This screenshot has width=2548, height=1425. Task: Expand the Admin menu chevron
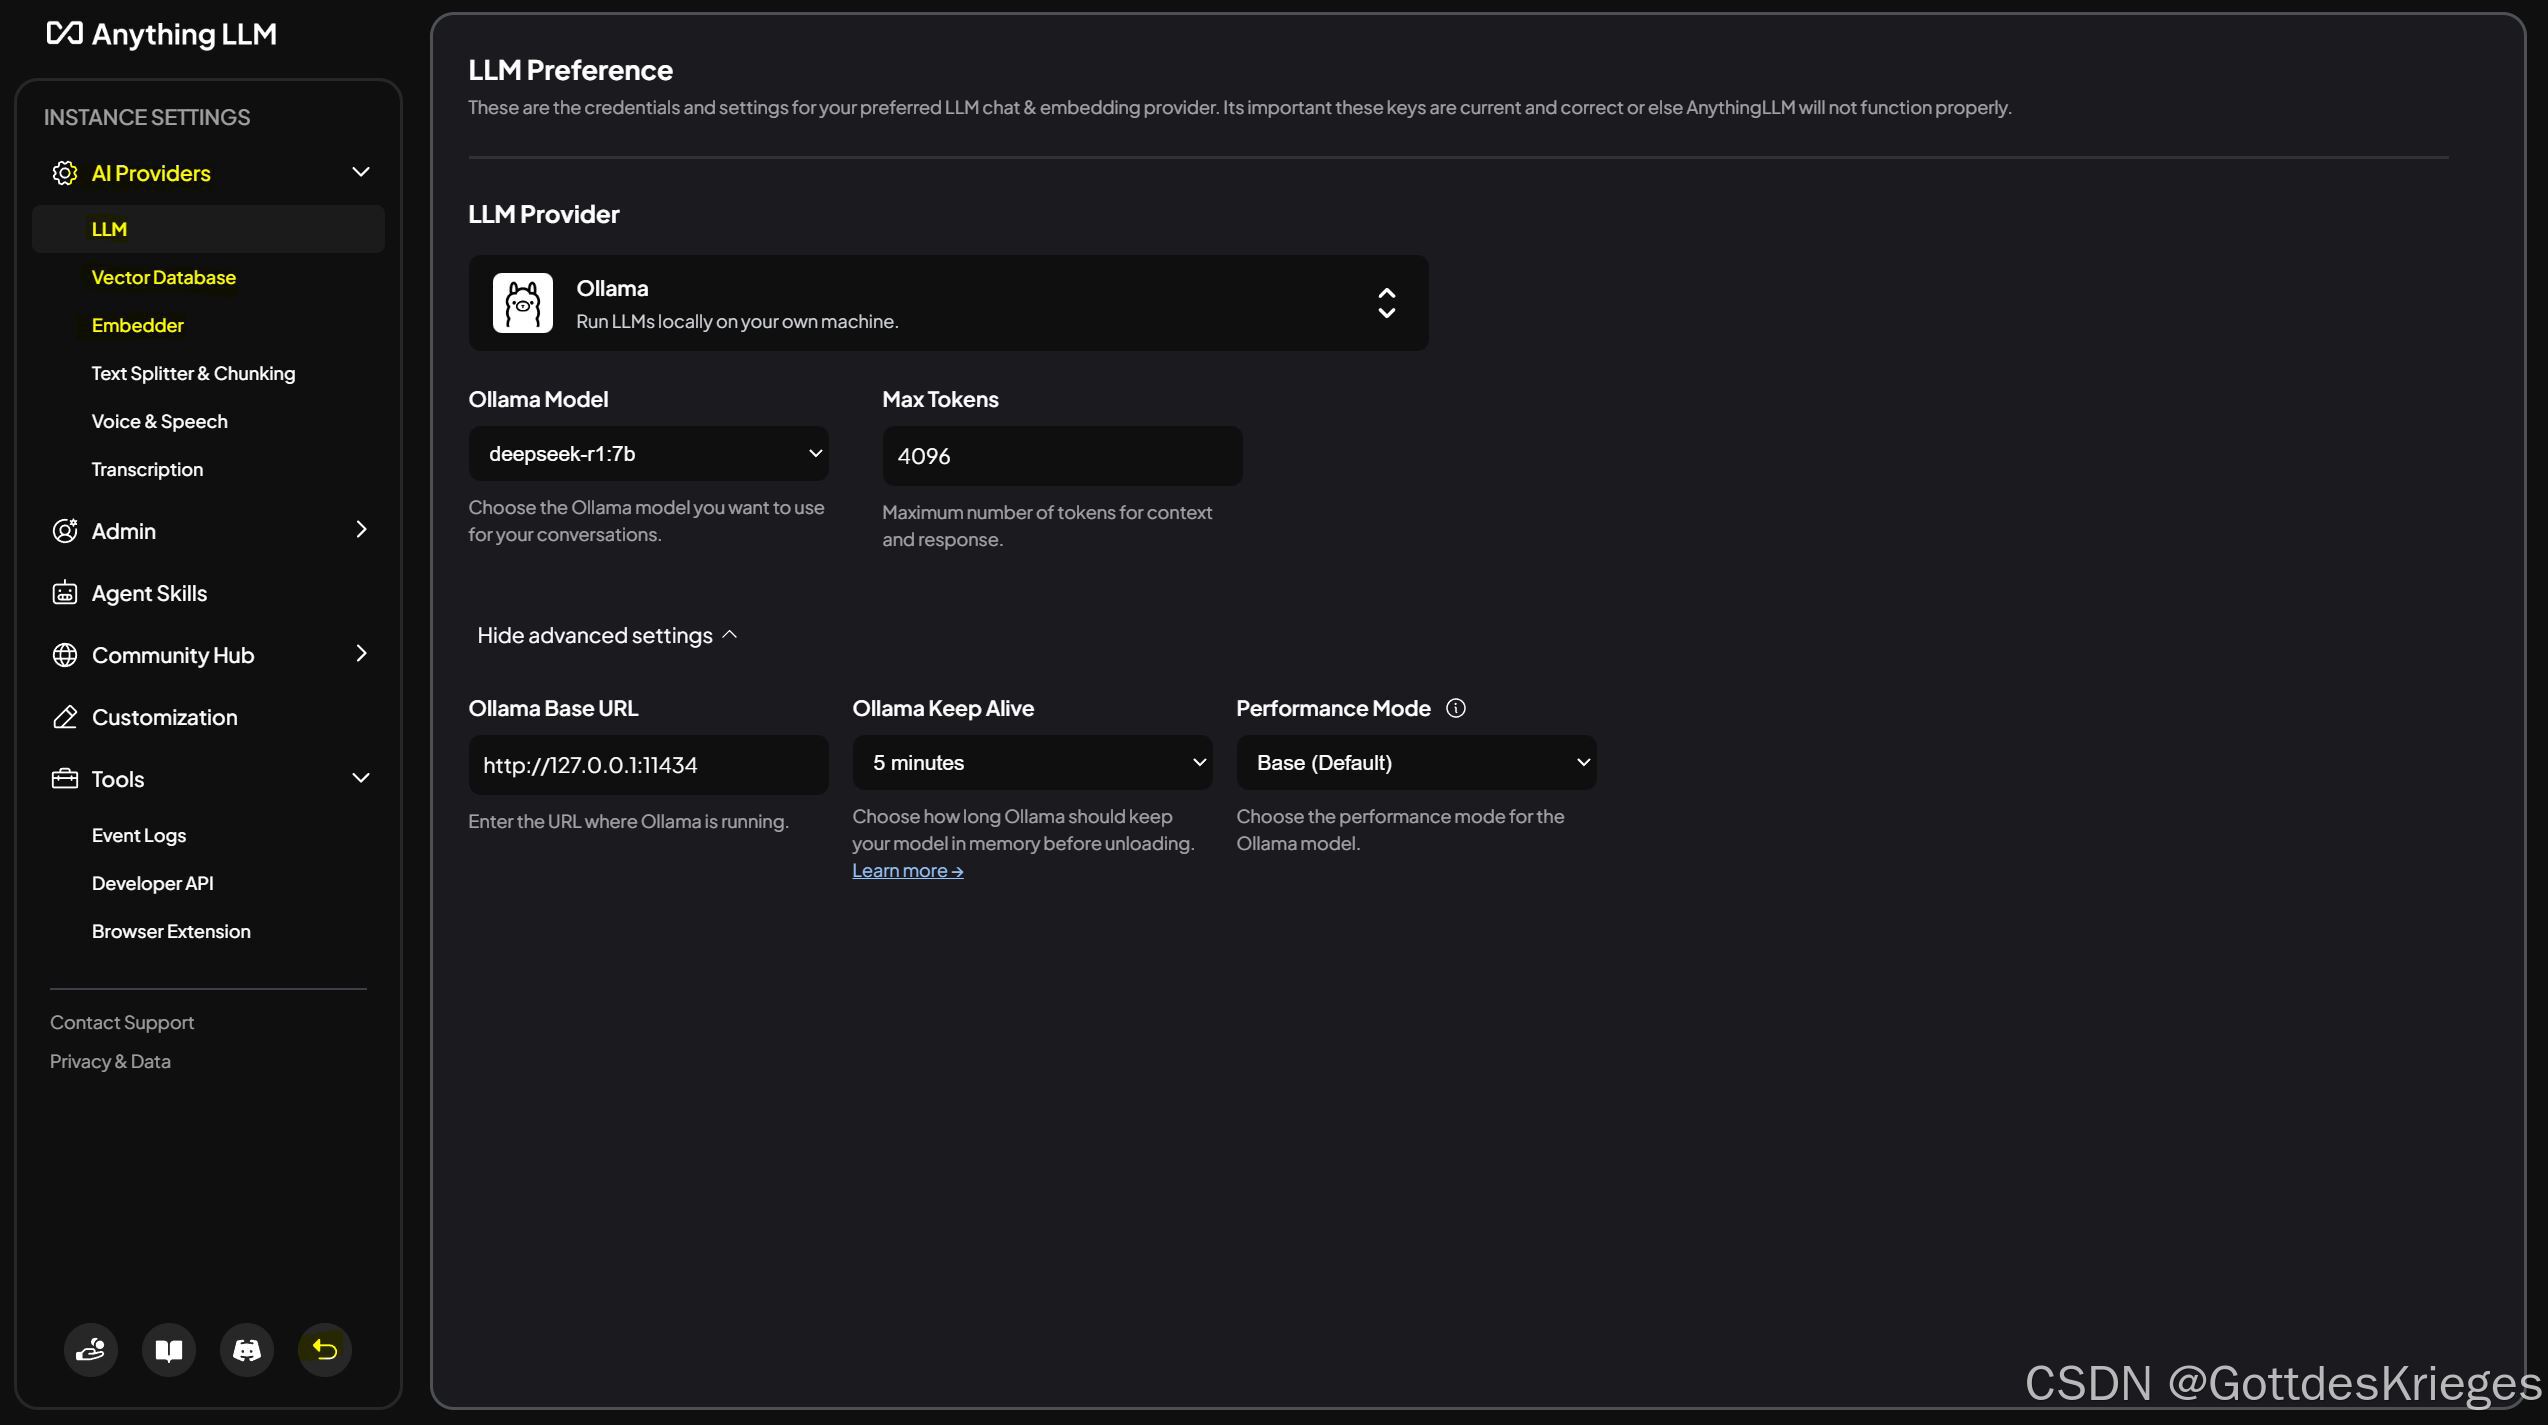(x=361, y=530)
